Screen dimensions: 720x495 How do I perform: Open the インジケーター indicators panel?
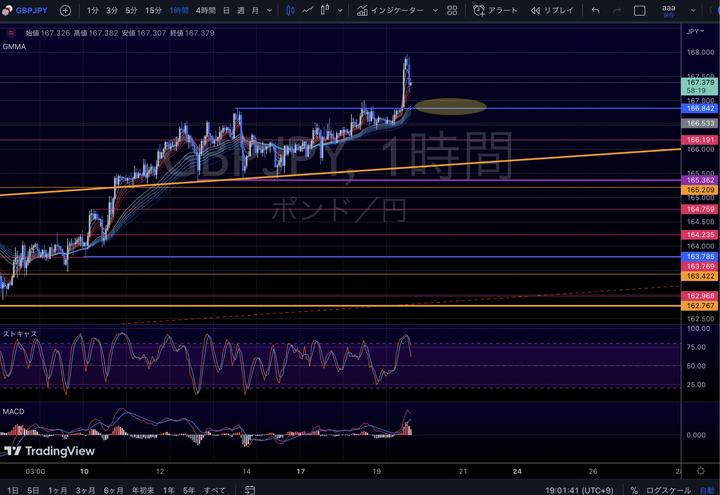click(391, 10)
